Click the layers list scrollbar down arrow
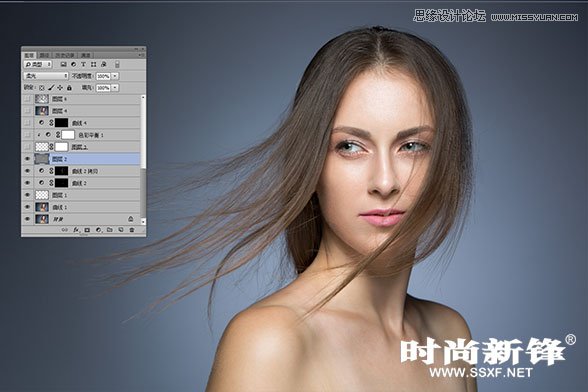The width and height of the screenshot is (588, 392). click(x=143, y=222)
